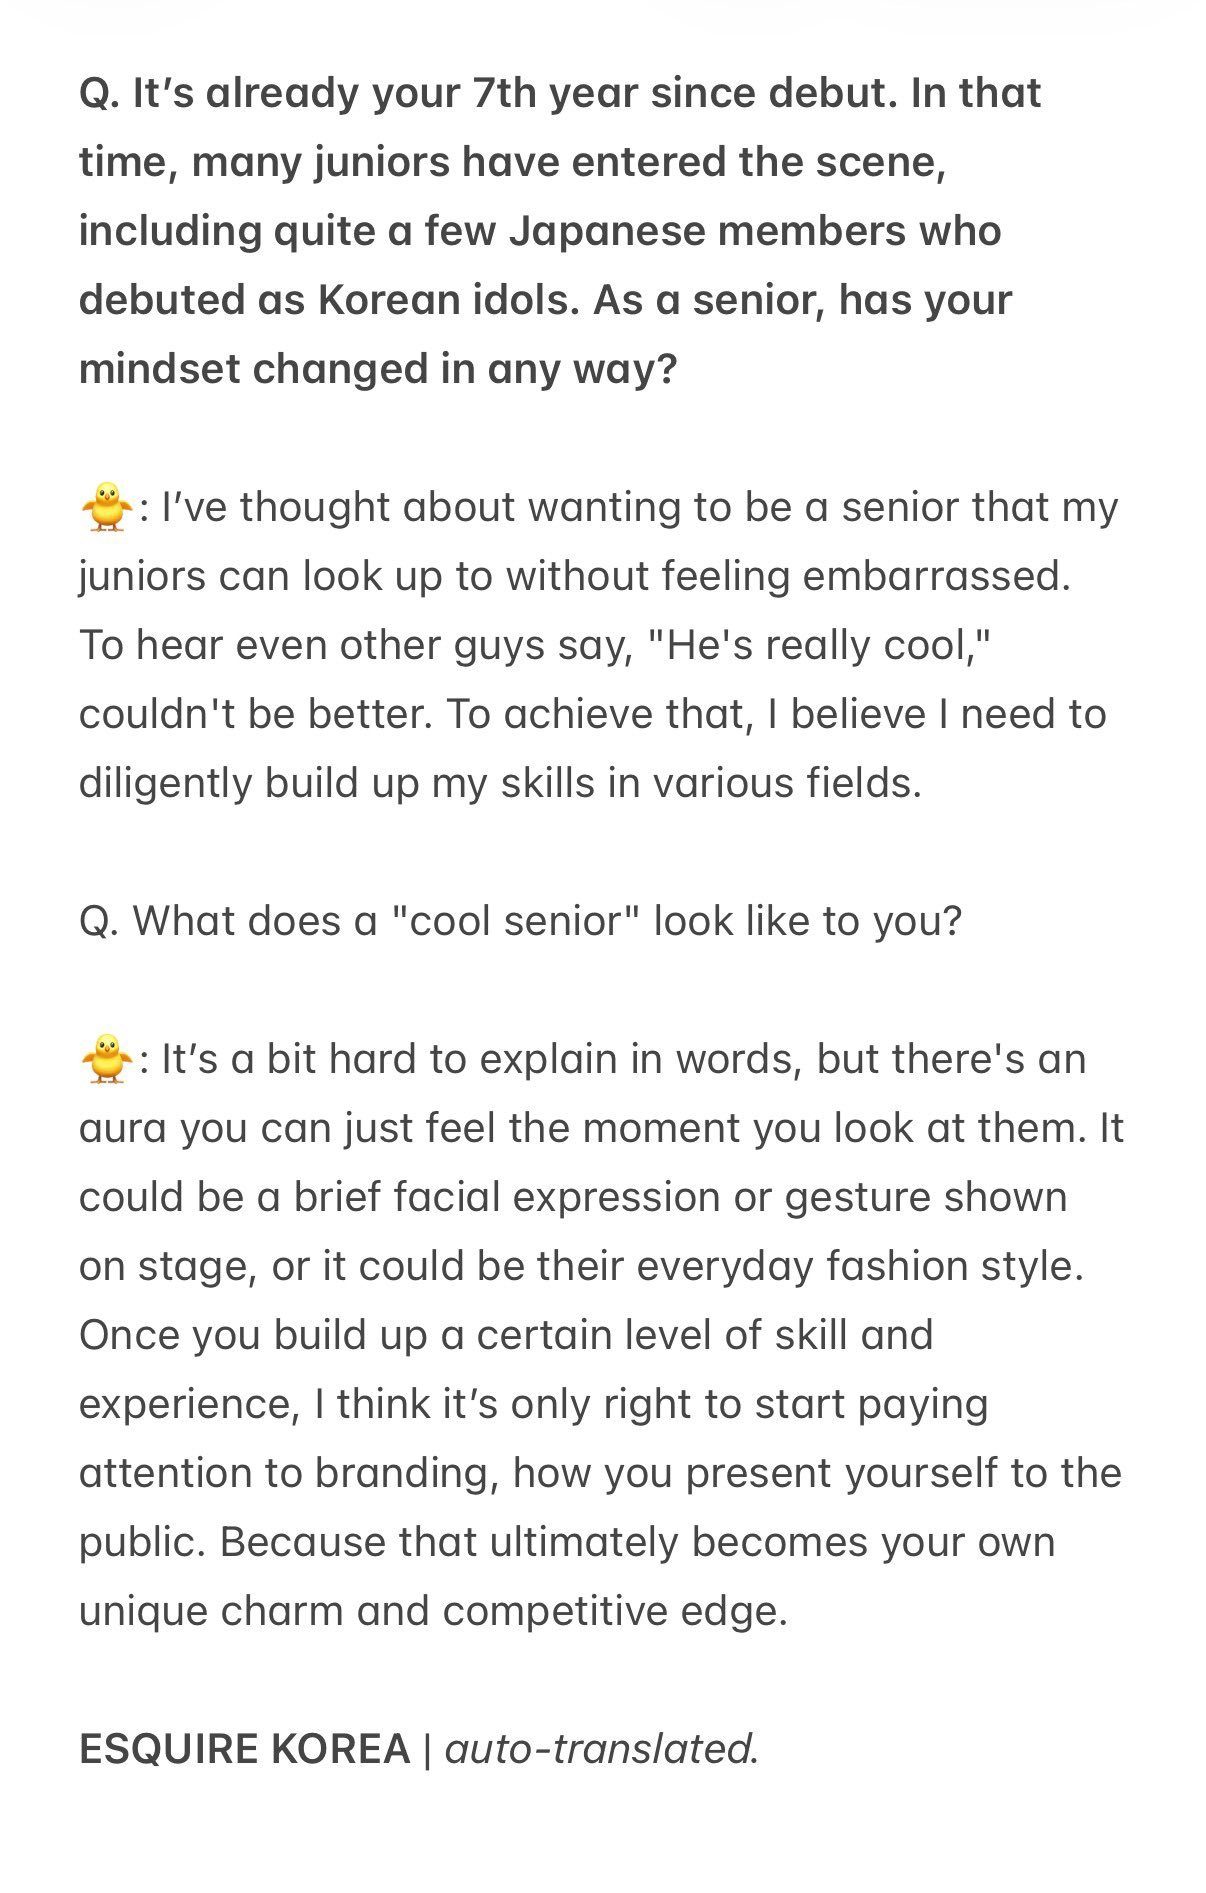Image resolution: width=1206 pixels, height=1893 pixels.
Task: Click the words "debuted as Korean idols"
Action: [x=329, y=300]
